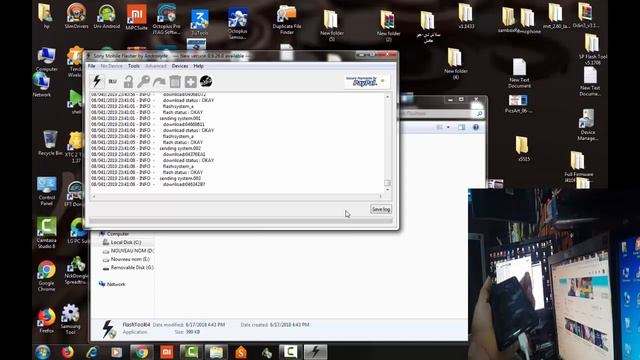Select Computer node in Explorer navigation pane

[x=114, y=234]
